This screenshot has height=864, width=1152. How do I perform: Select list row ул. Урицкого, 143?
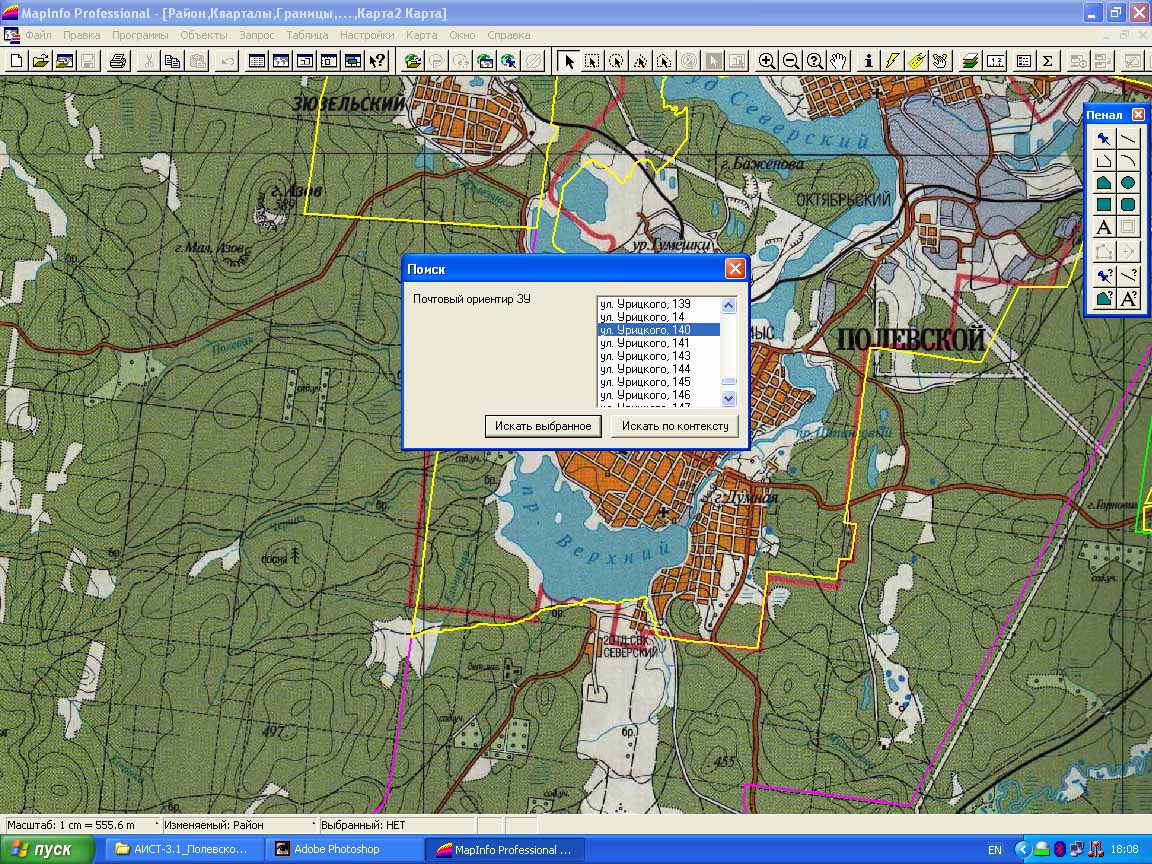point(659,356)
